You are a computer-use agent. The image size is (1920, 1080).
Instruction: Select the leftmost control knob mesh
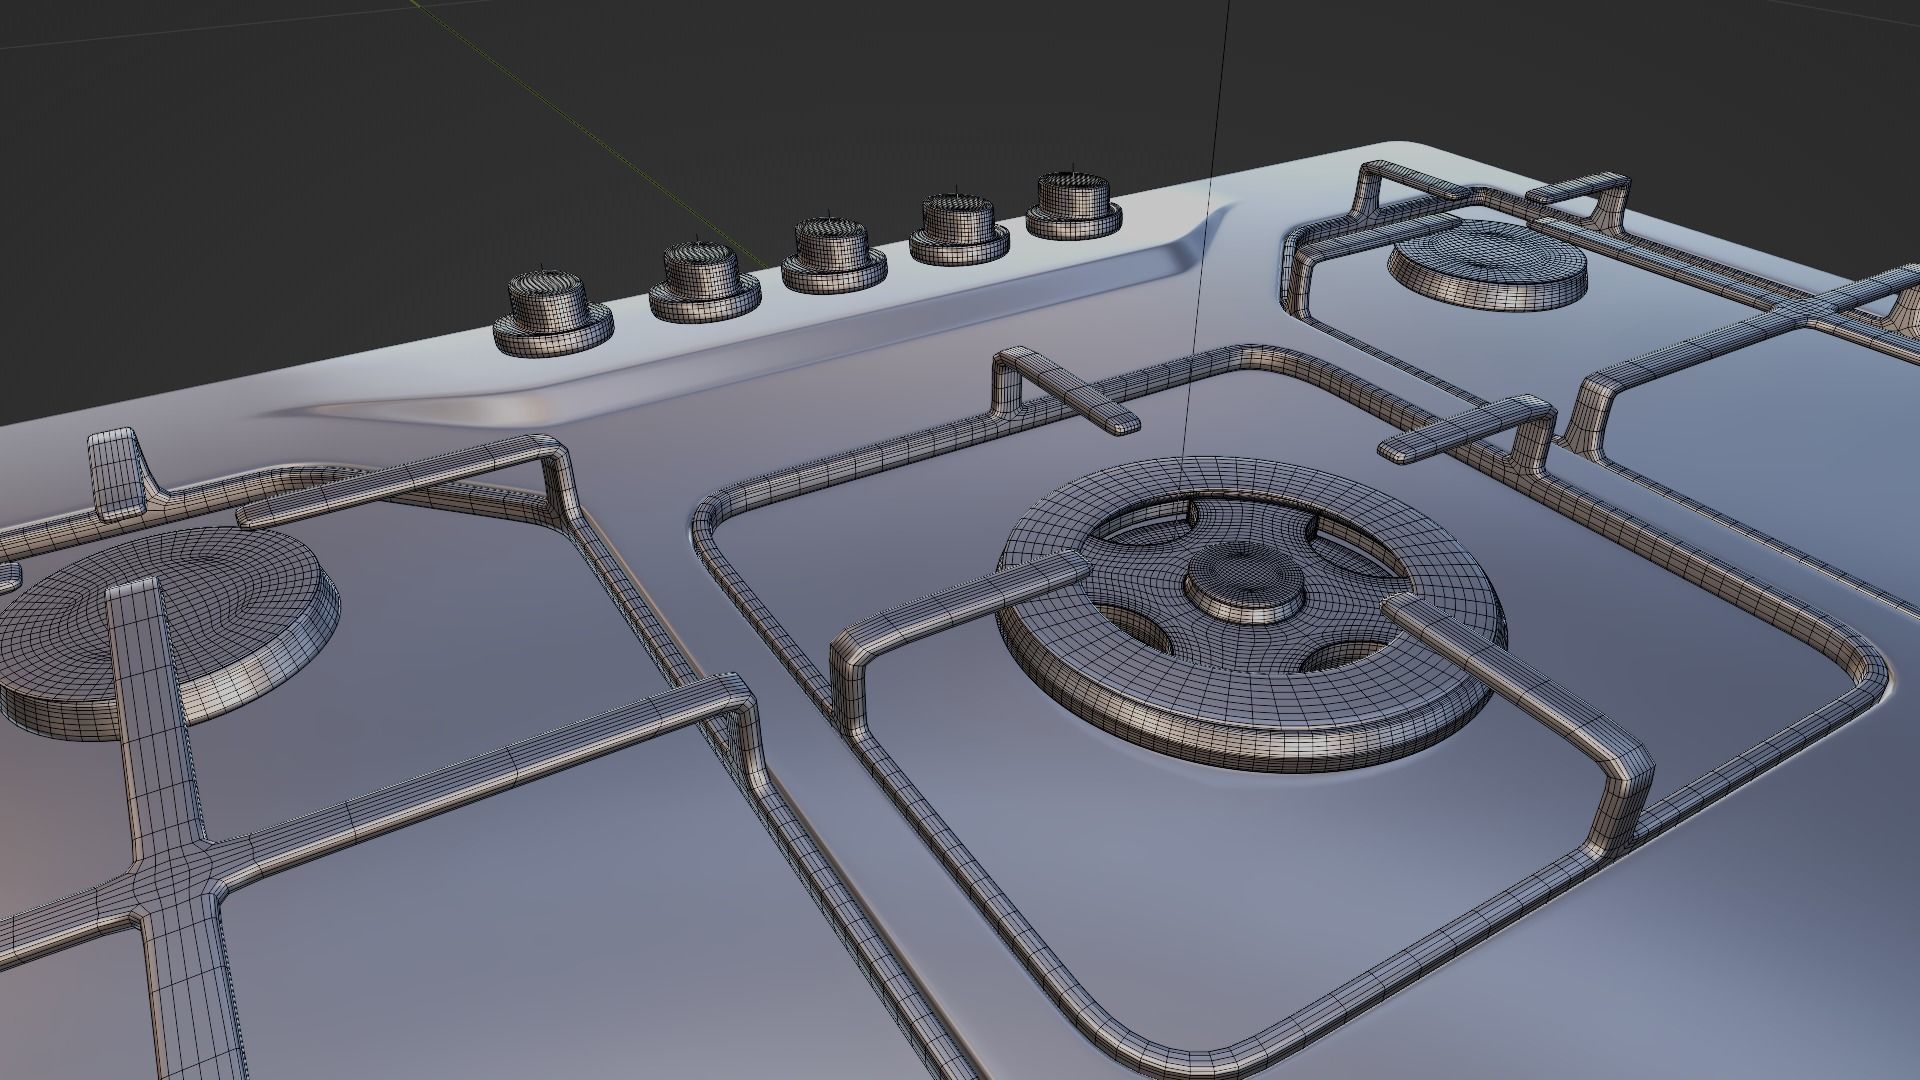pos(553,315)
